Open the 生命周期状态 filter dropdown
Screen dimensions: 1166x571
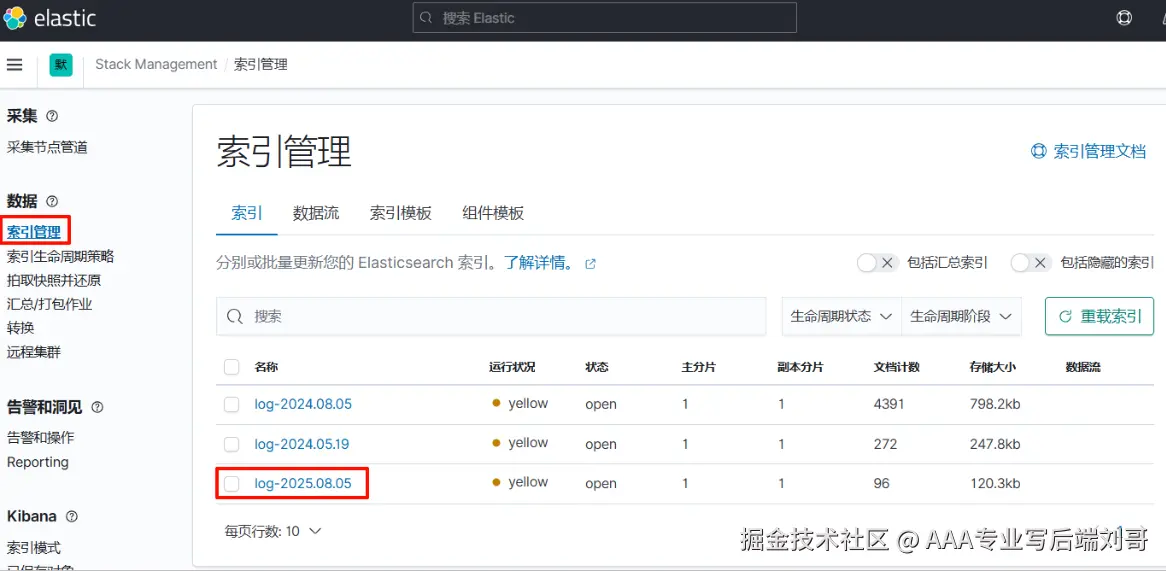[x=841, y=317]
